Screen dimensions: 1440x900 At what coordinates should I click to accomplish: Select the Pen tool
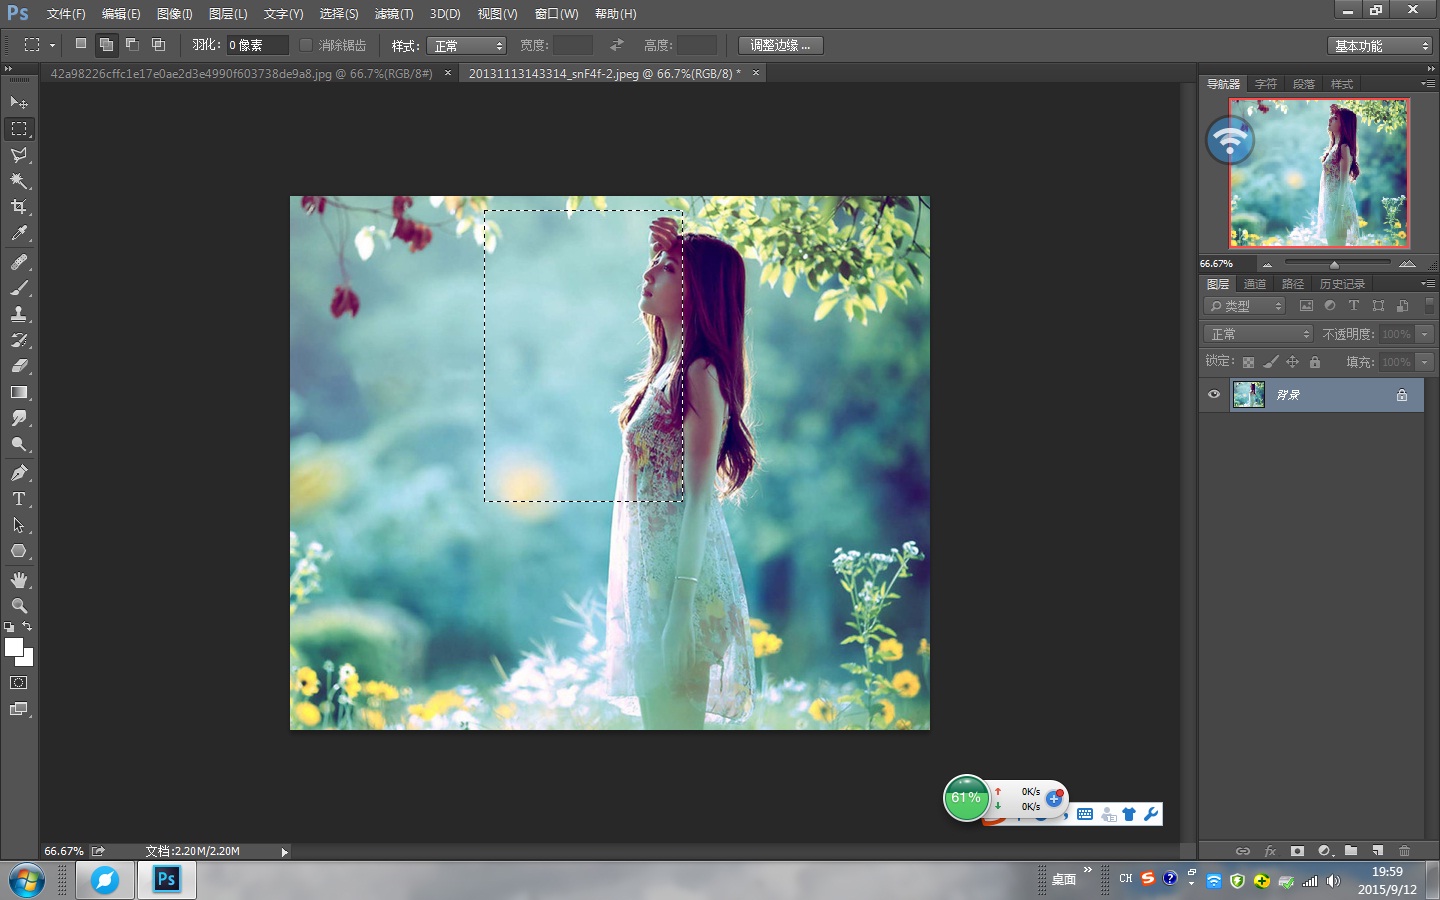(19, 473)
